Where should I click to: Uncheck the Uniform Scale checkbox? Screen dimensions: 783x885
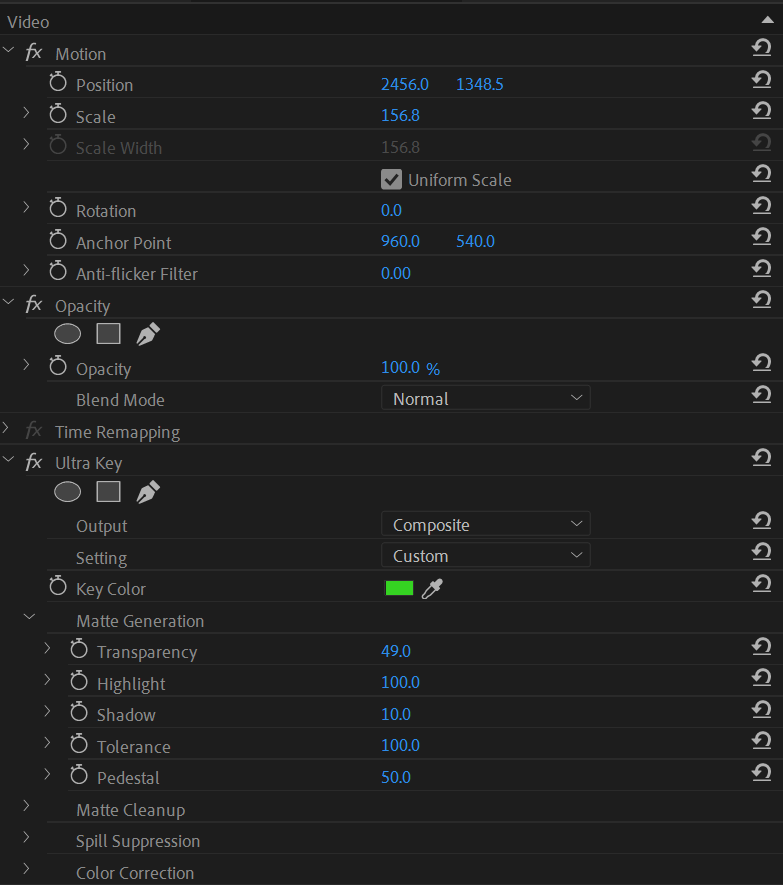tap(391, 180)
